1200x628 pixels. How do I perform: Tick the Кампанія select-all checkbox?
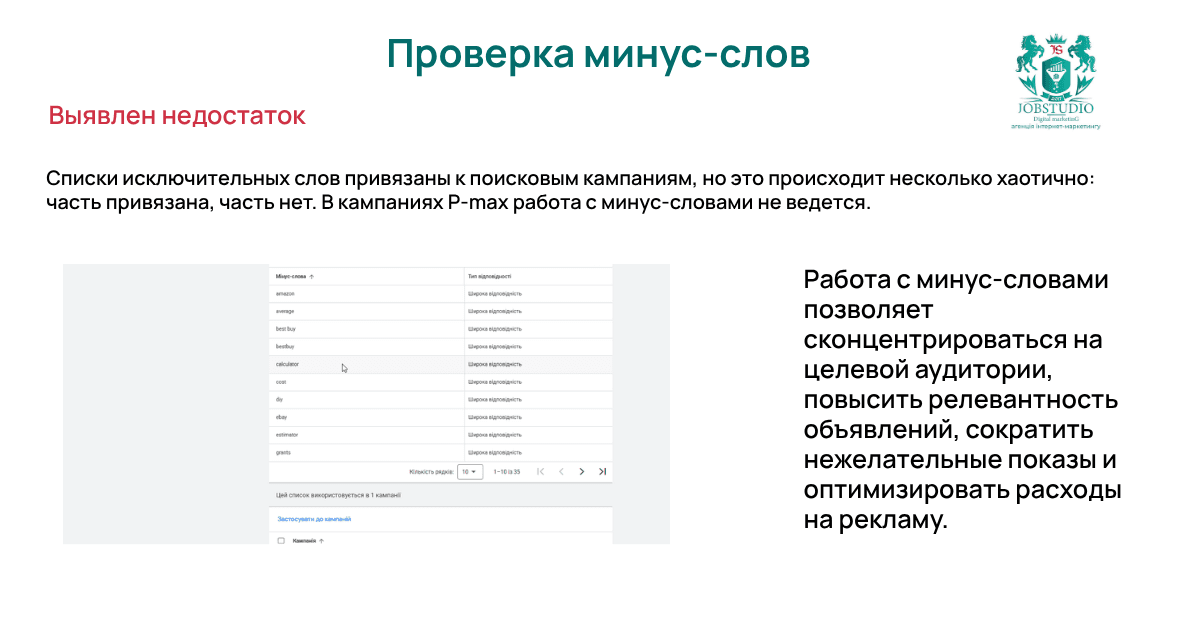(x=281, y=540)
